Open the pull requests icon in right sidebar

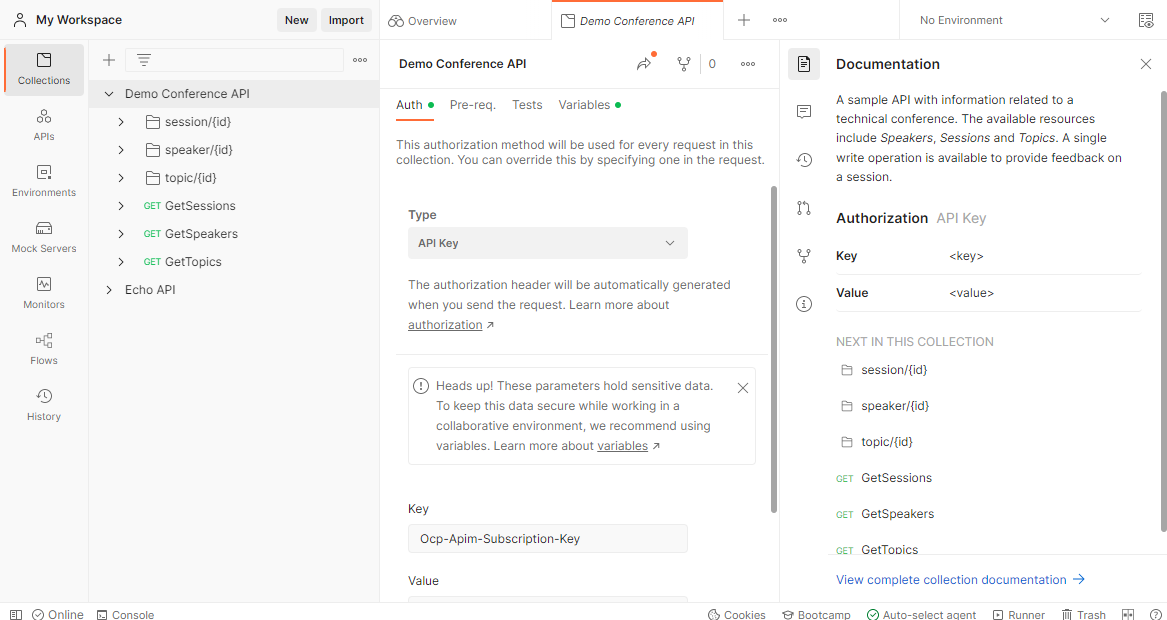804,208
